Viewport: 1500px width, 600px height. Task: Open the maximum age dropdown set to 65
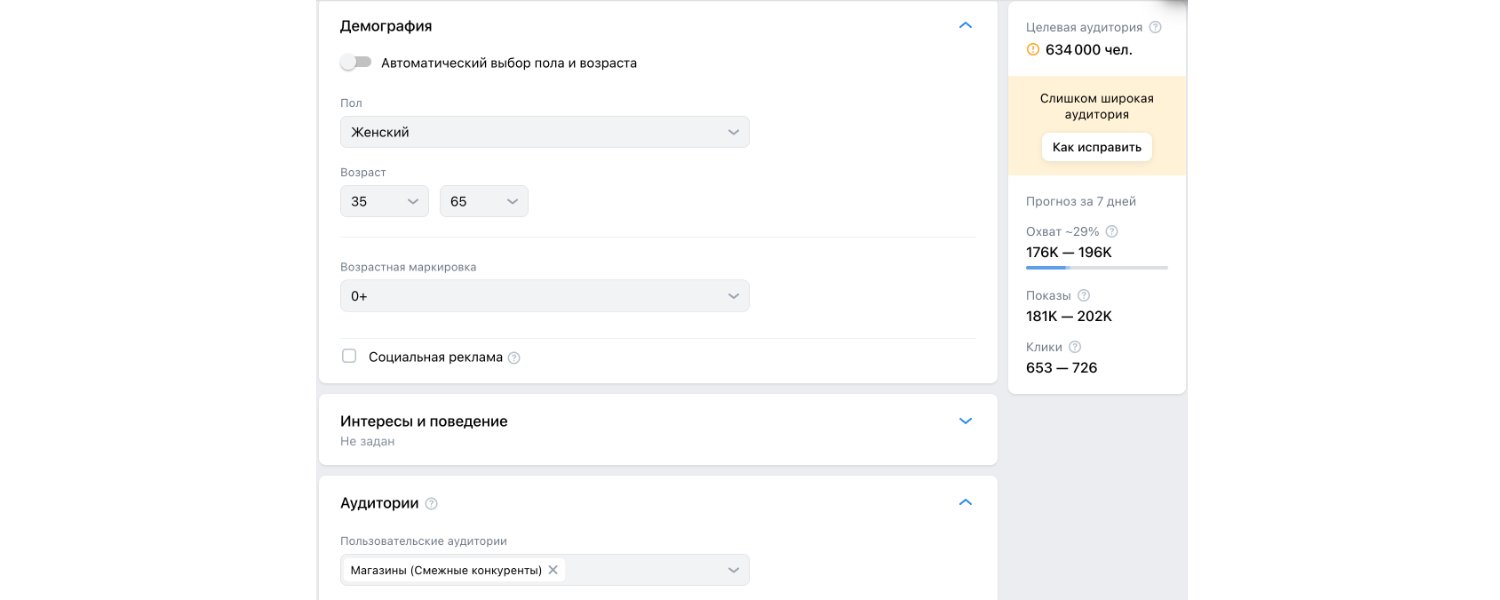coord(484,201)
